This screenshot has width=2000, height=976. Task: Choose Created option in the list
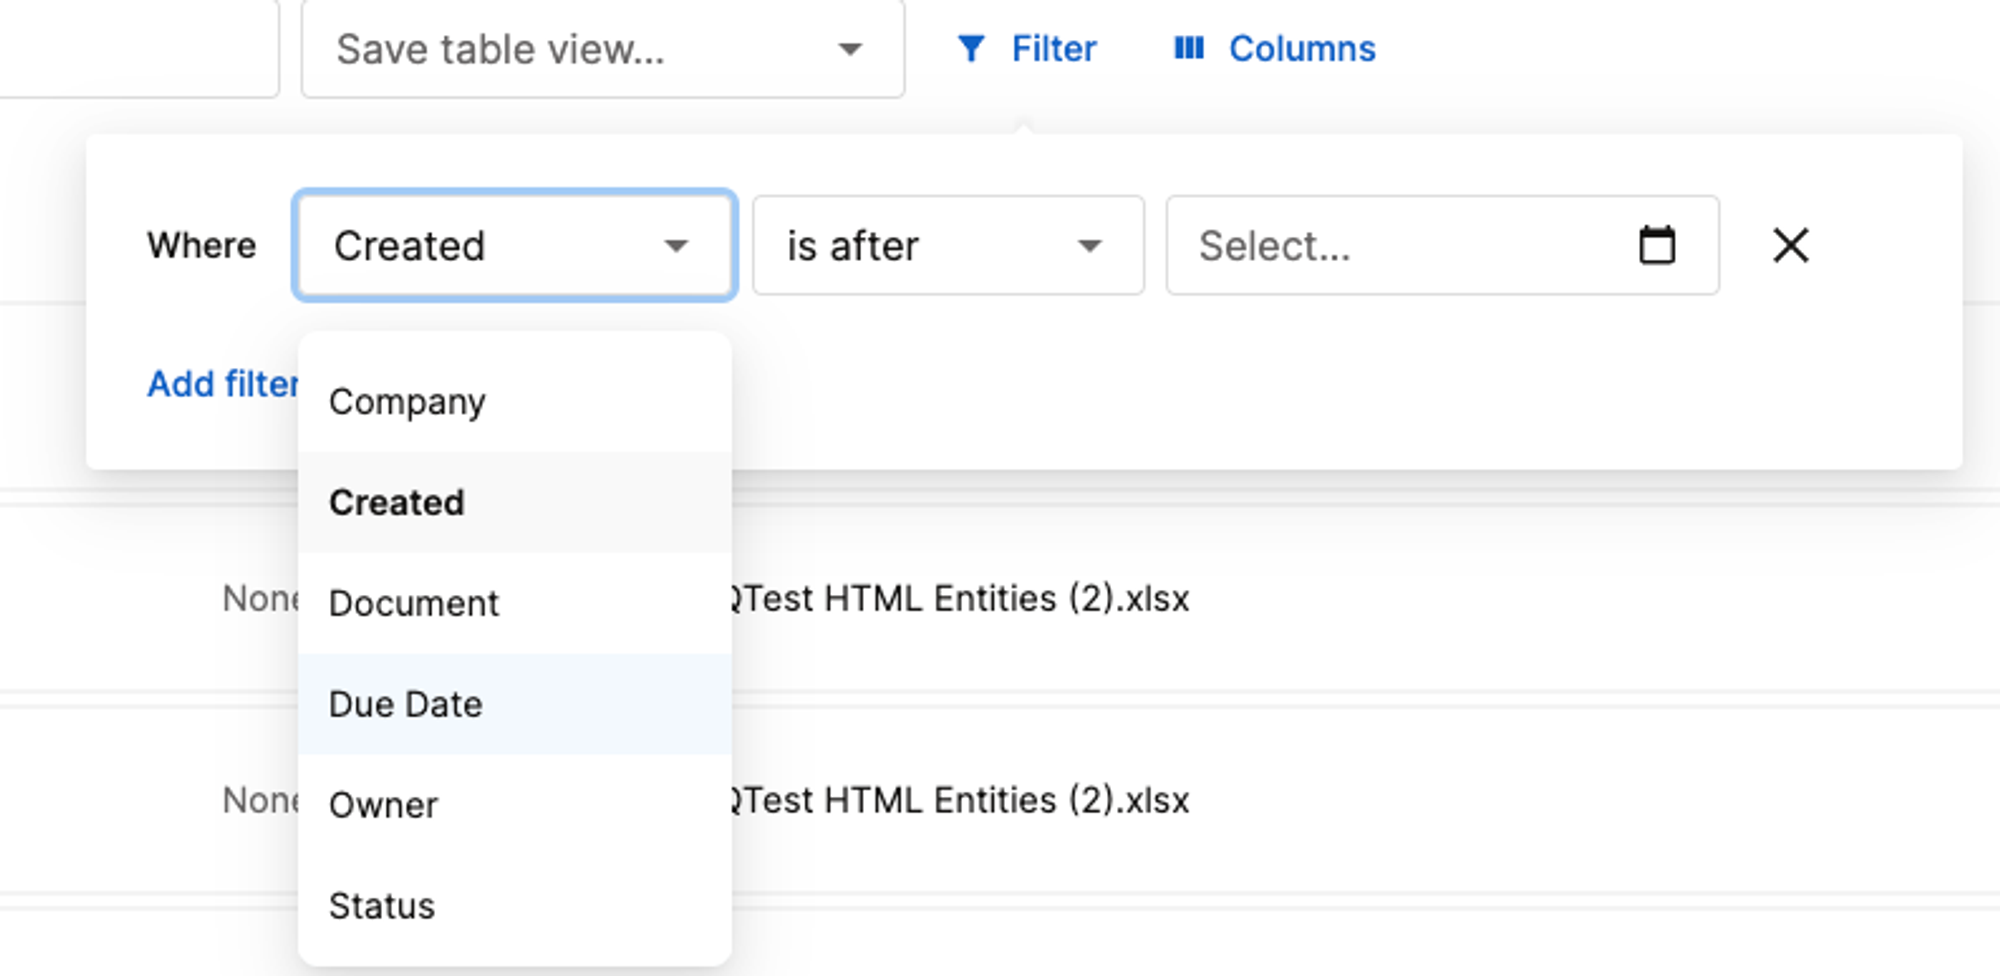[x=515, y=502]
